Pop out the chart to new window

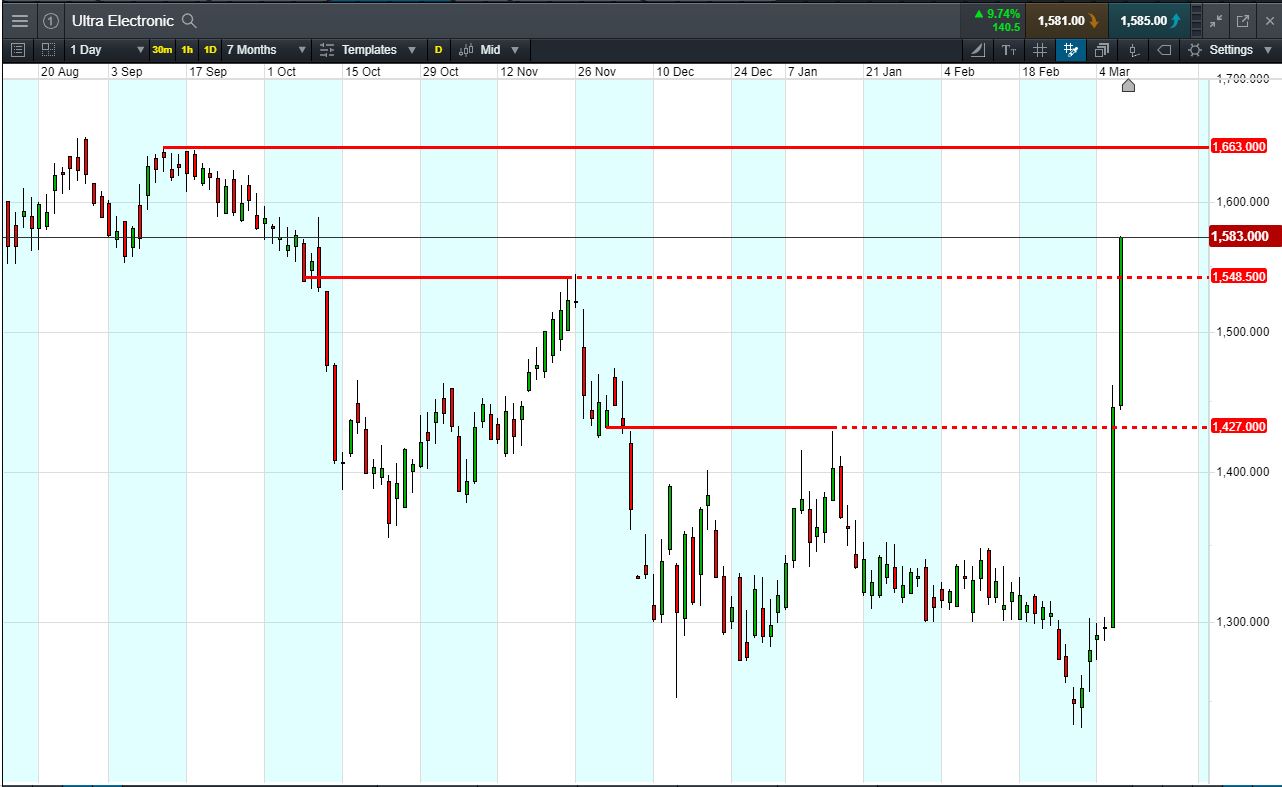[x=1243, y=20]
